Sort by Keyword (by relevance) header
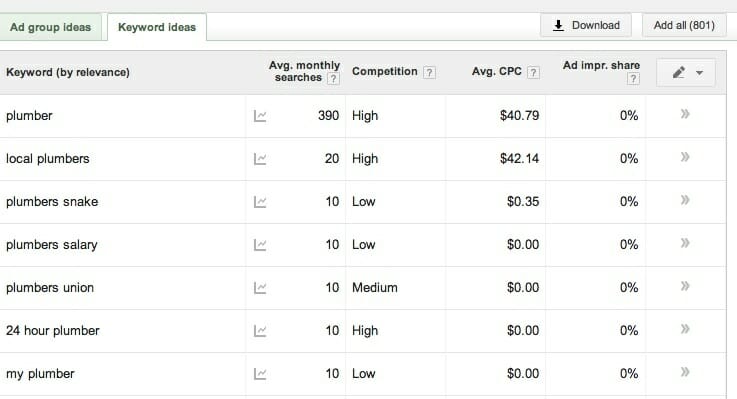The height and width of the screenshot is (399, 737). tap(68, 72)
